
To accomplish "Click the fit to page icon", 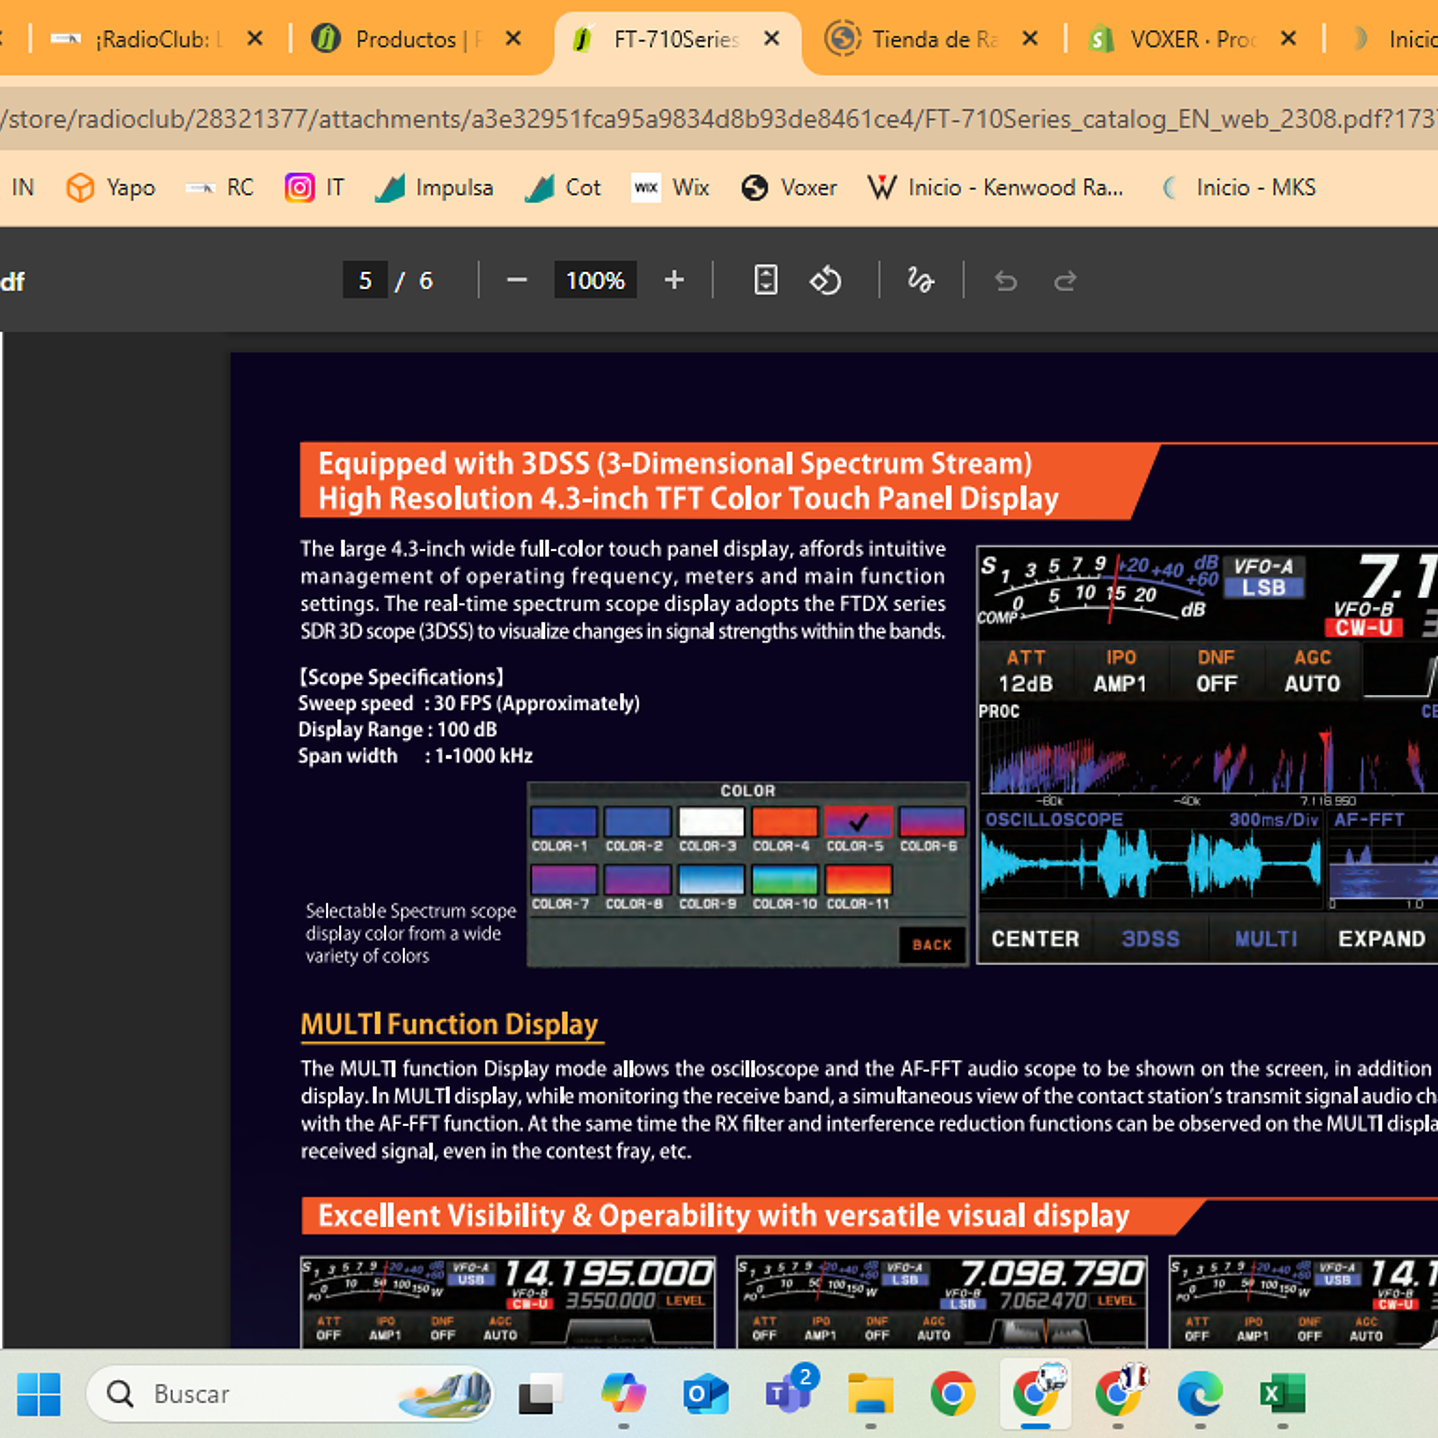I will [765, 281].
